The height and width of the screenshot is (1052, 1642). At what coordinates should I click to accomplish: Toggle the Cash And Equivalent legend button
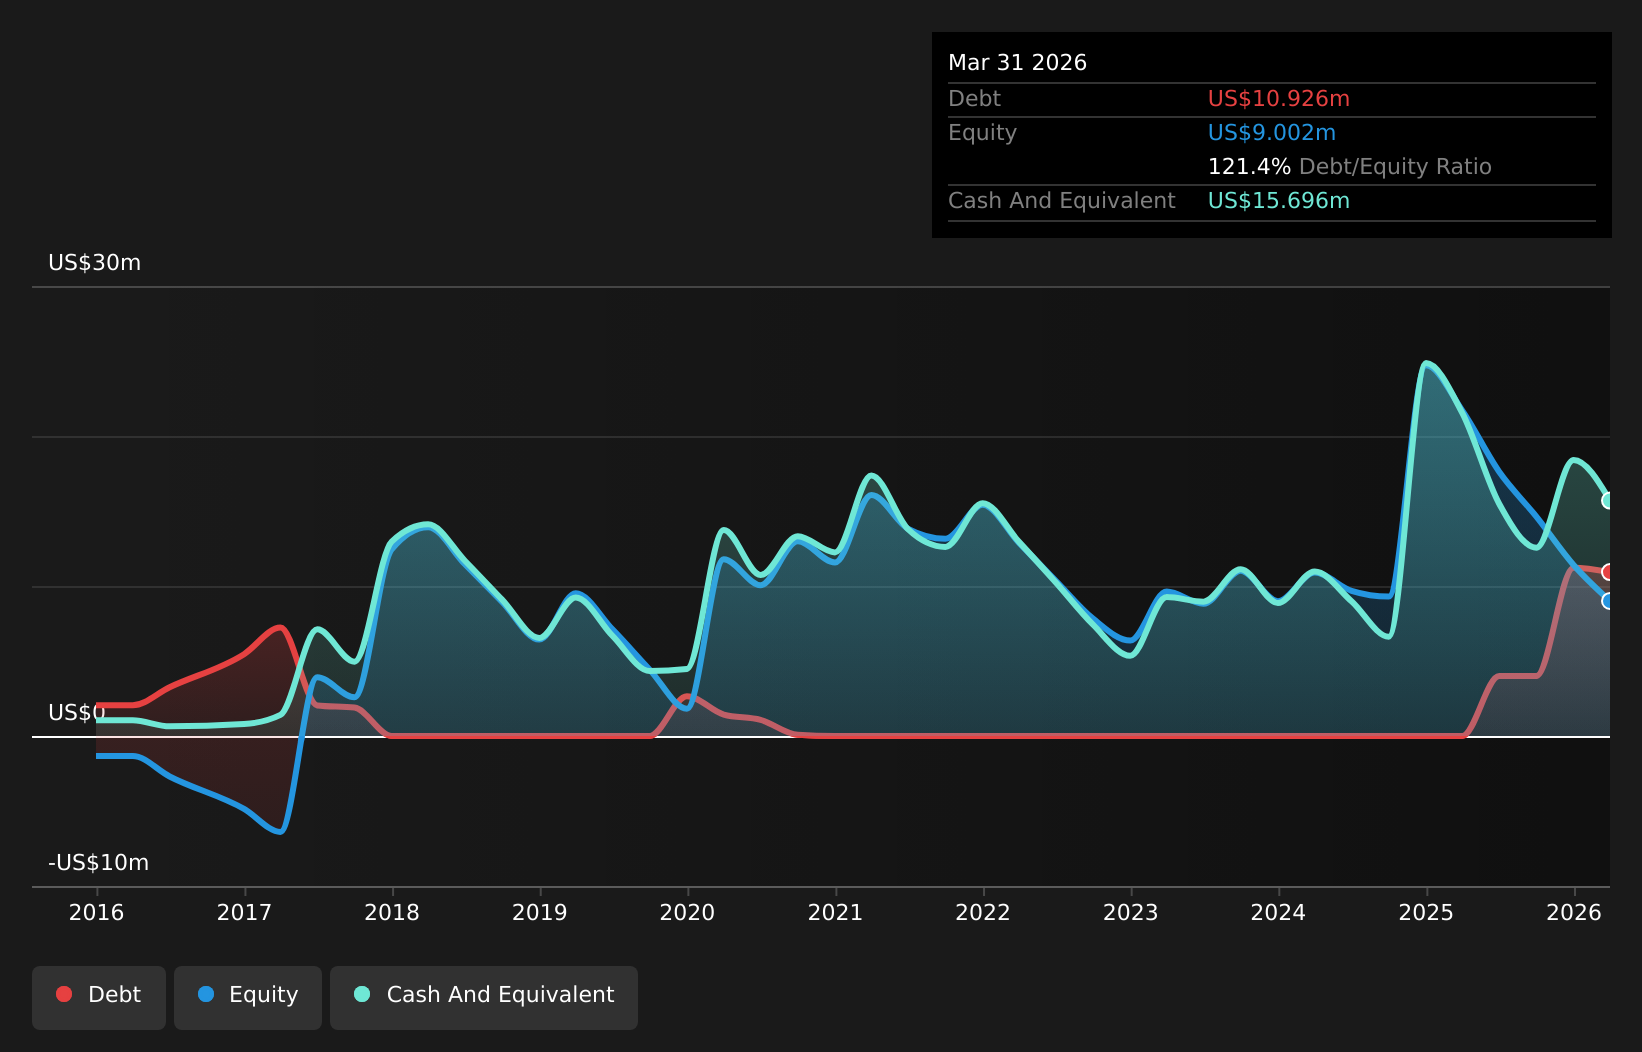pos(484,997)
